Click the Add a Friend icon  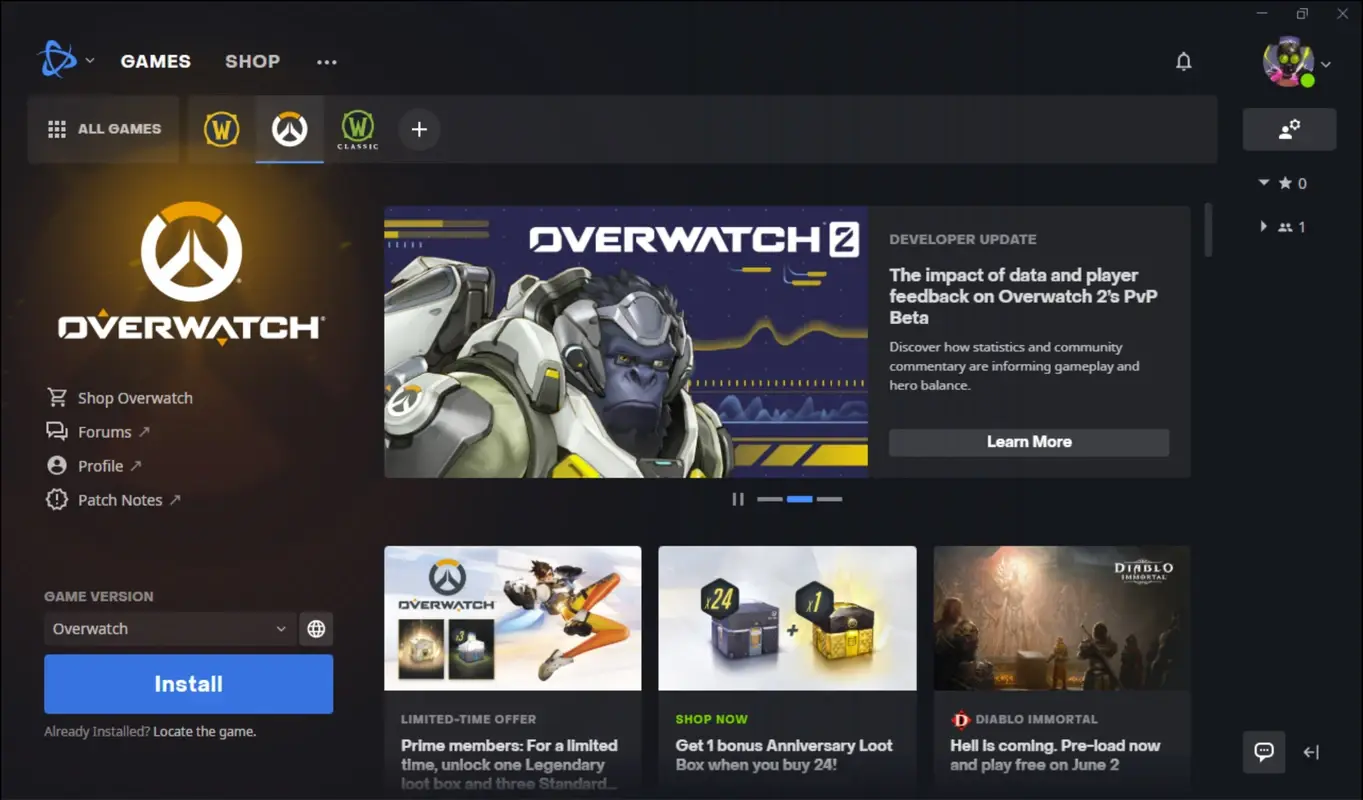pos(1289,128)
